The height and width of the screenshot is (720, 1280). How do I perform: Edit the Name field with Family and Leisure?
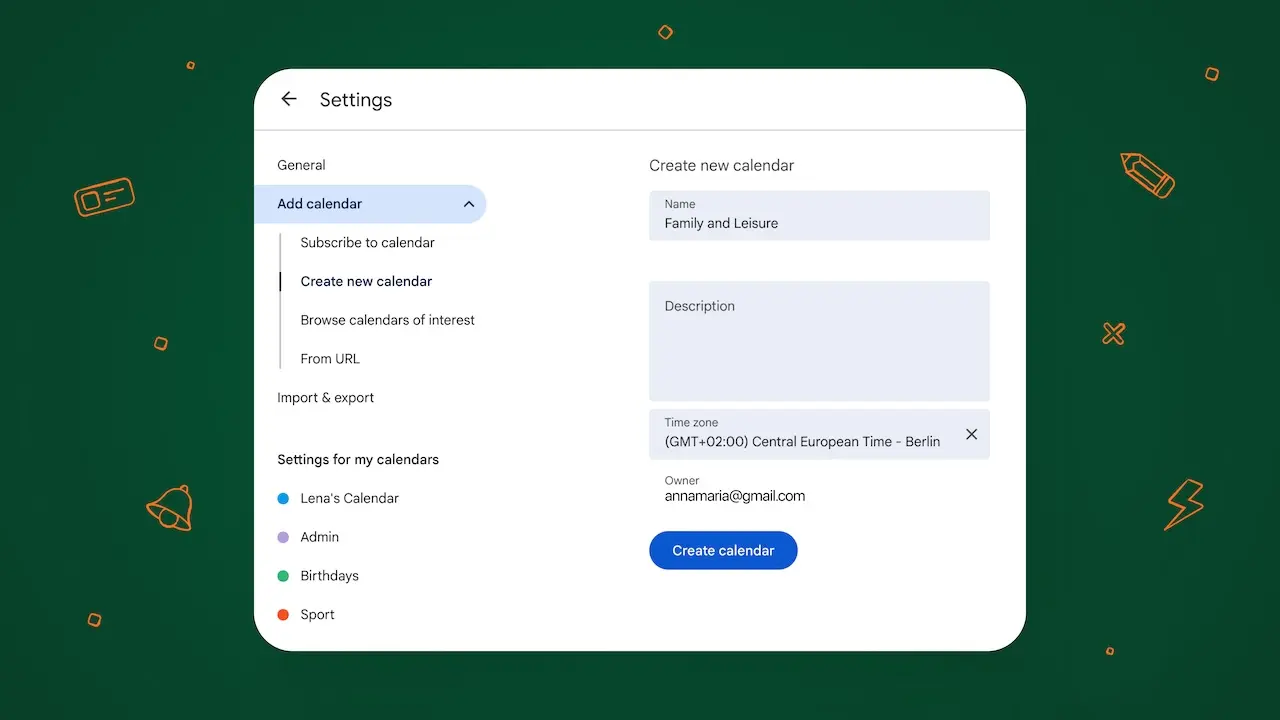(x=819, y=215)
